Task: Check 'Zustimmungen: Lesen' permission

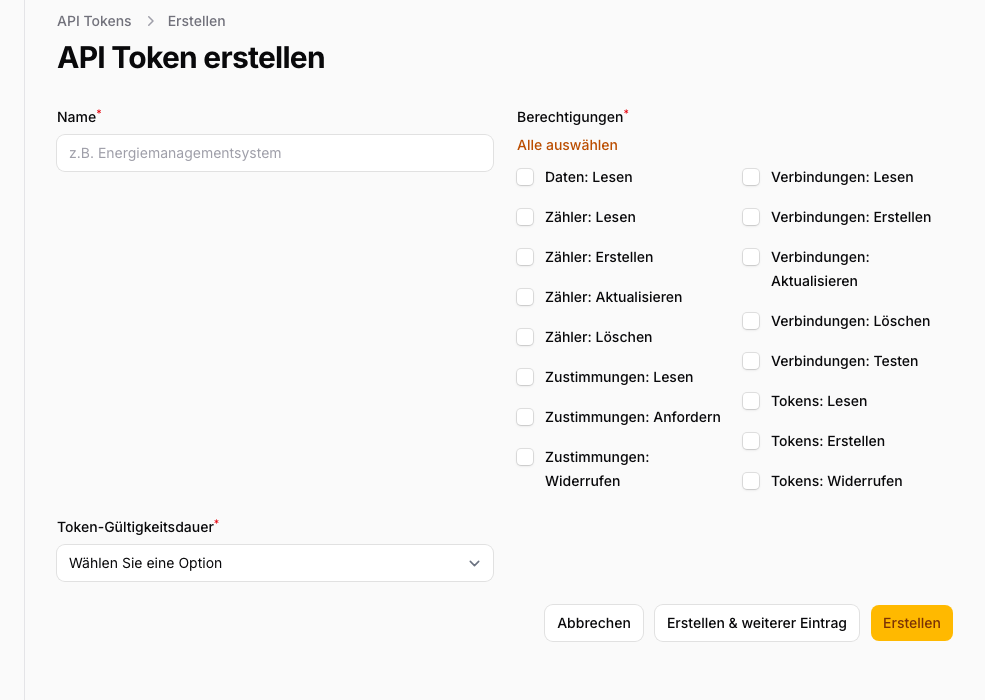Action: click(x=525, y=377)
